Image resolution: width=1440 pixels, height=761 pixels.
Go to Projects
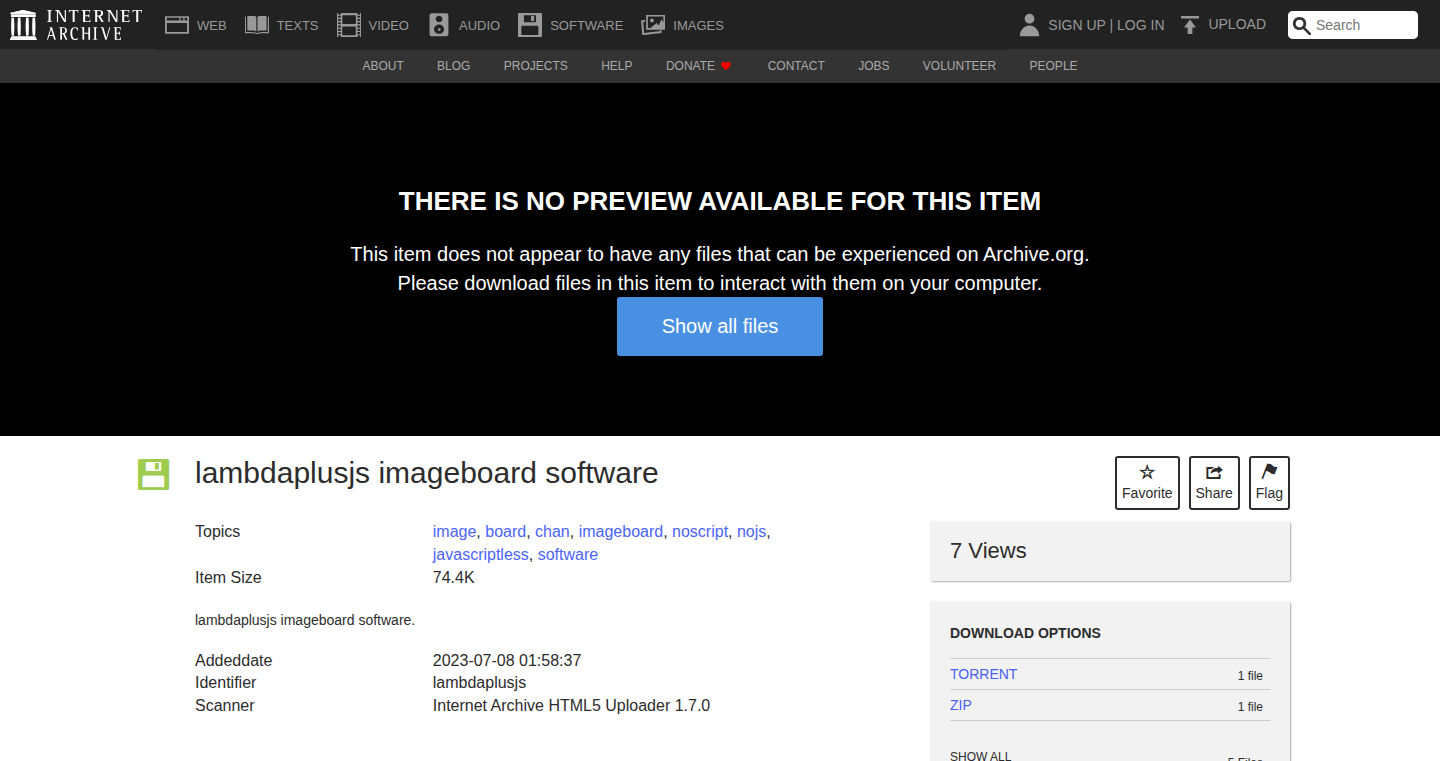(x=535, y=66)
